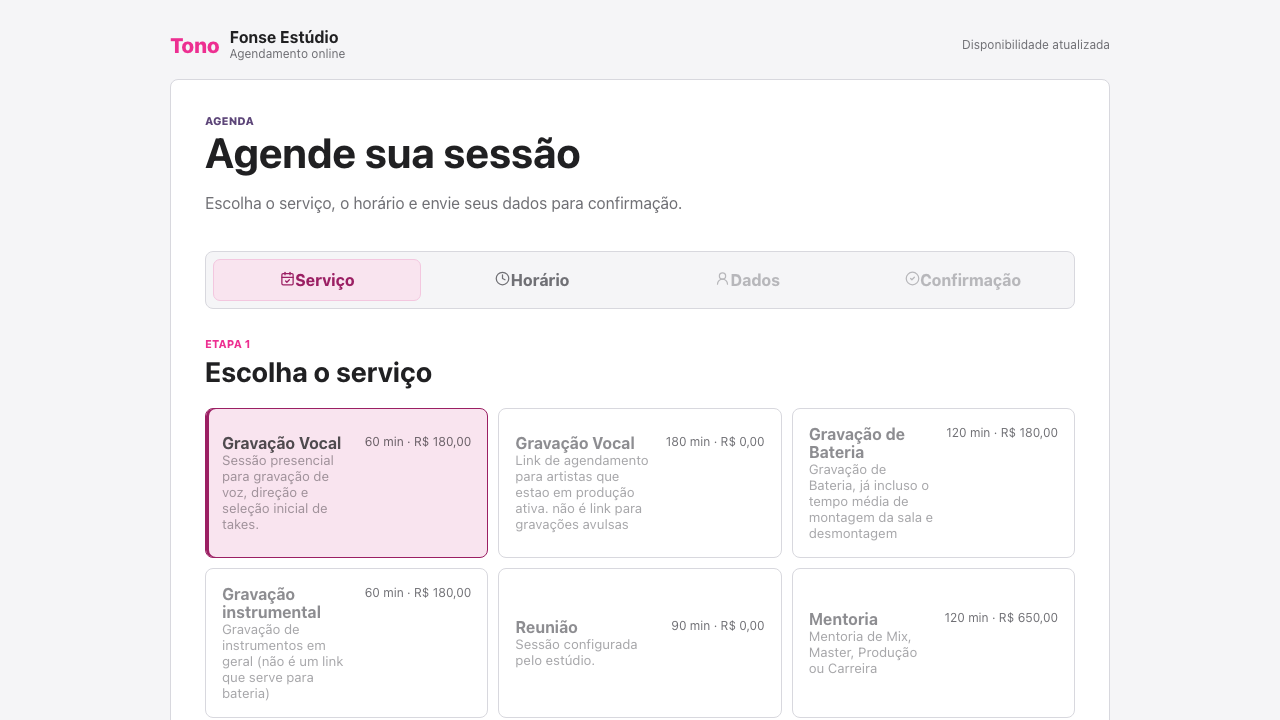Click the person icon beside Dados
This screenshot has height=720, width=1280.
click(x=722, y=279)
